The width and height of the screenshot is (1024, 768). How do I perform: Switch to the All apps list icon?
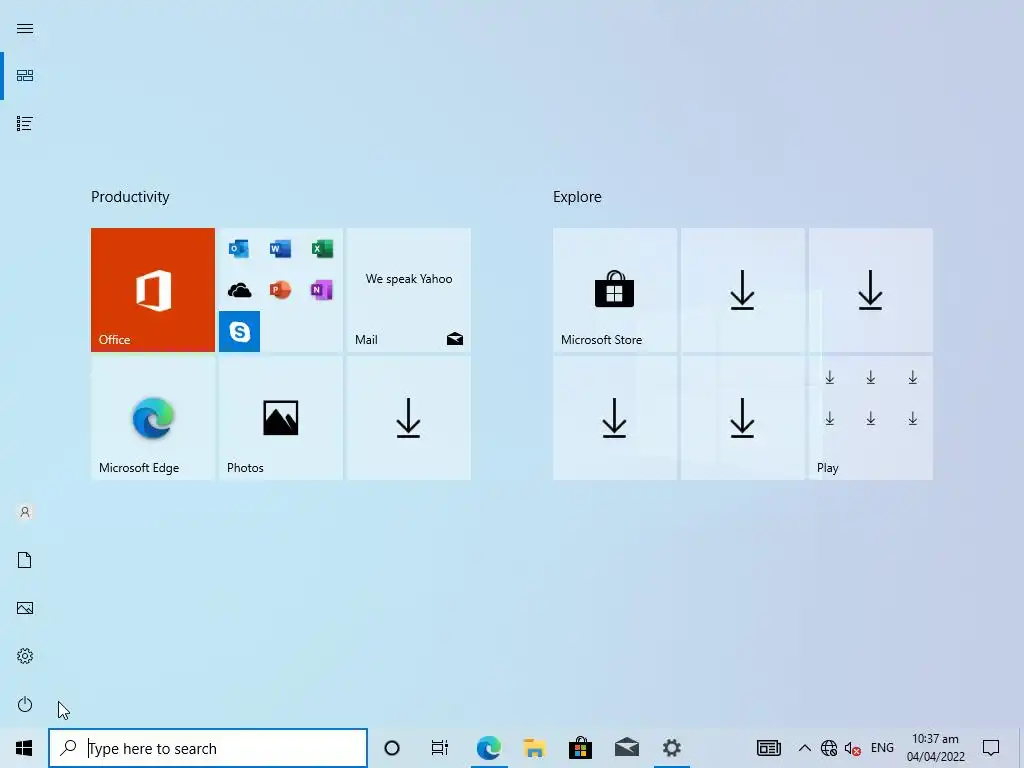(x=25, y=123)
